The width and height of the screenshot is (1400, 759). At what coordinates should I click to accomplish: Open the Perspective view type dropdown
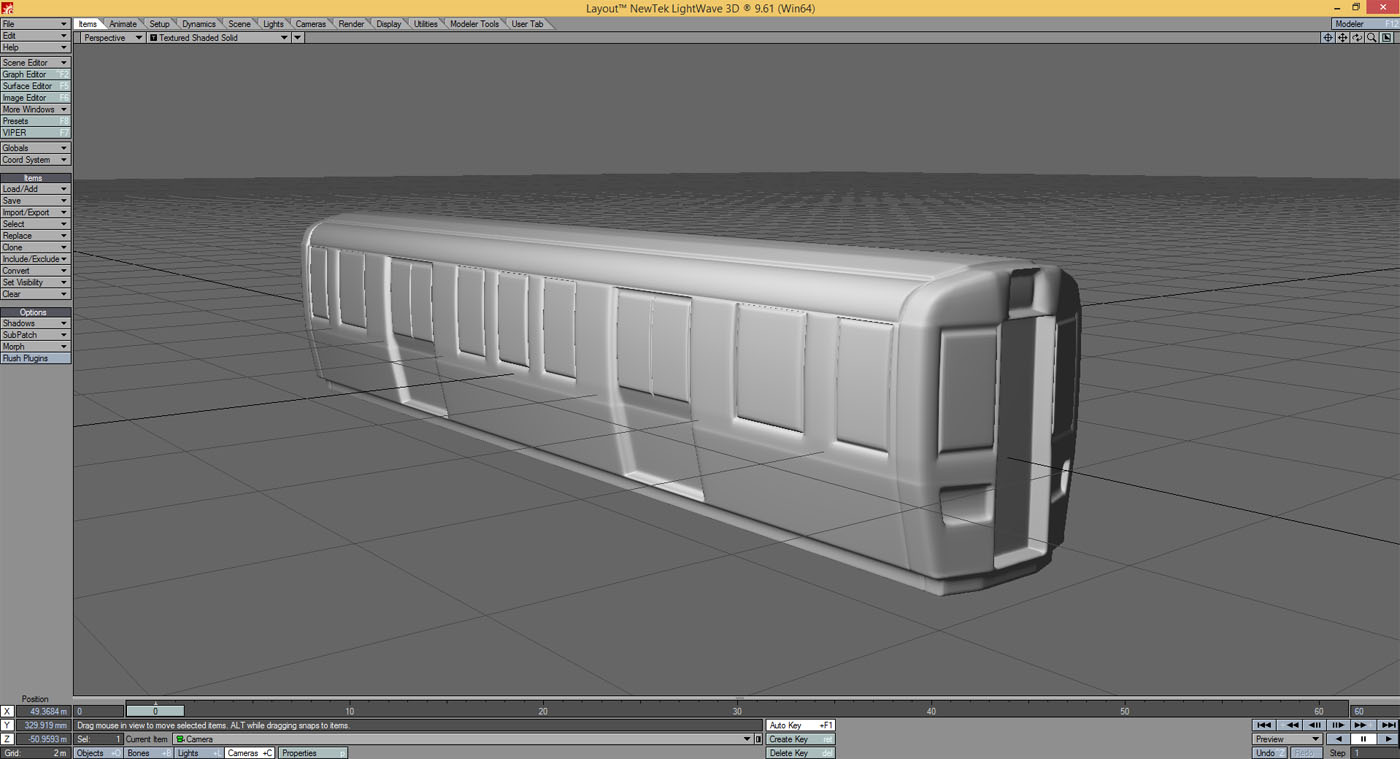[111, 38]
